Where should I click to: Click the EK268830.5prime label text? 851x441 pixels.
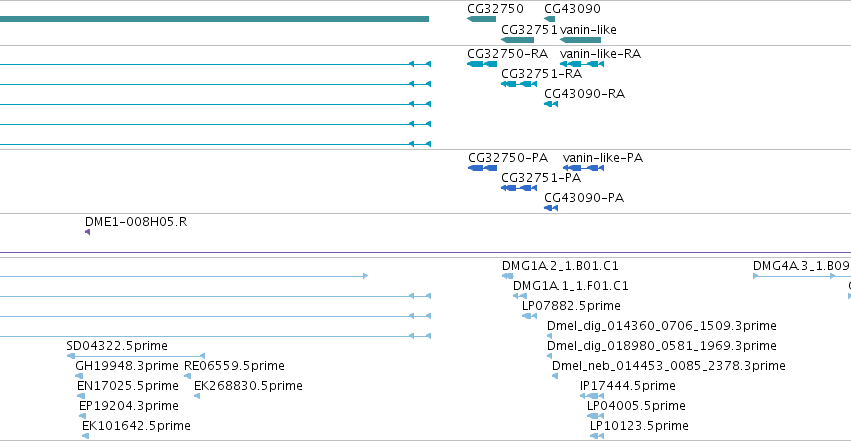(248, 386)
